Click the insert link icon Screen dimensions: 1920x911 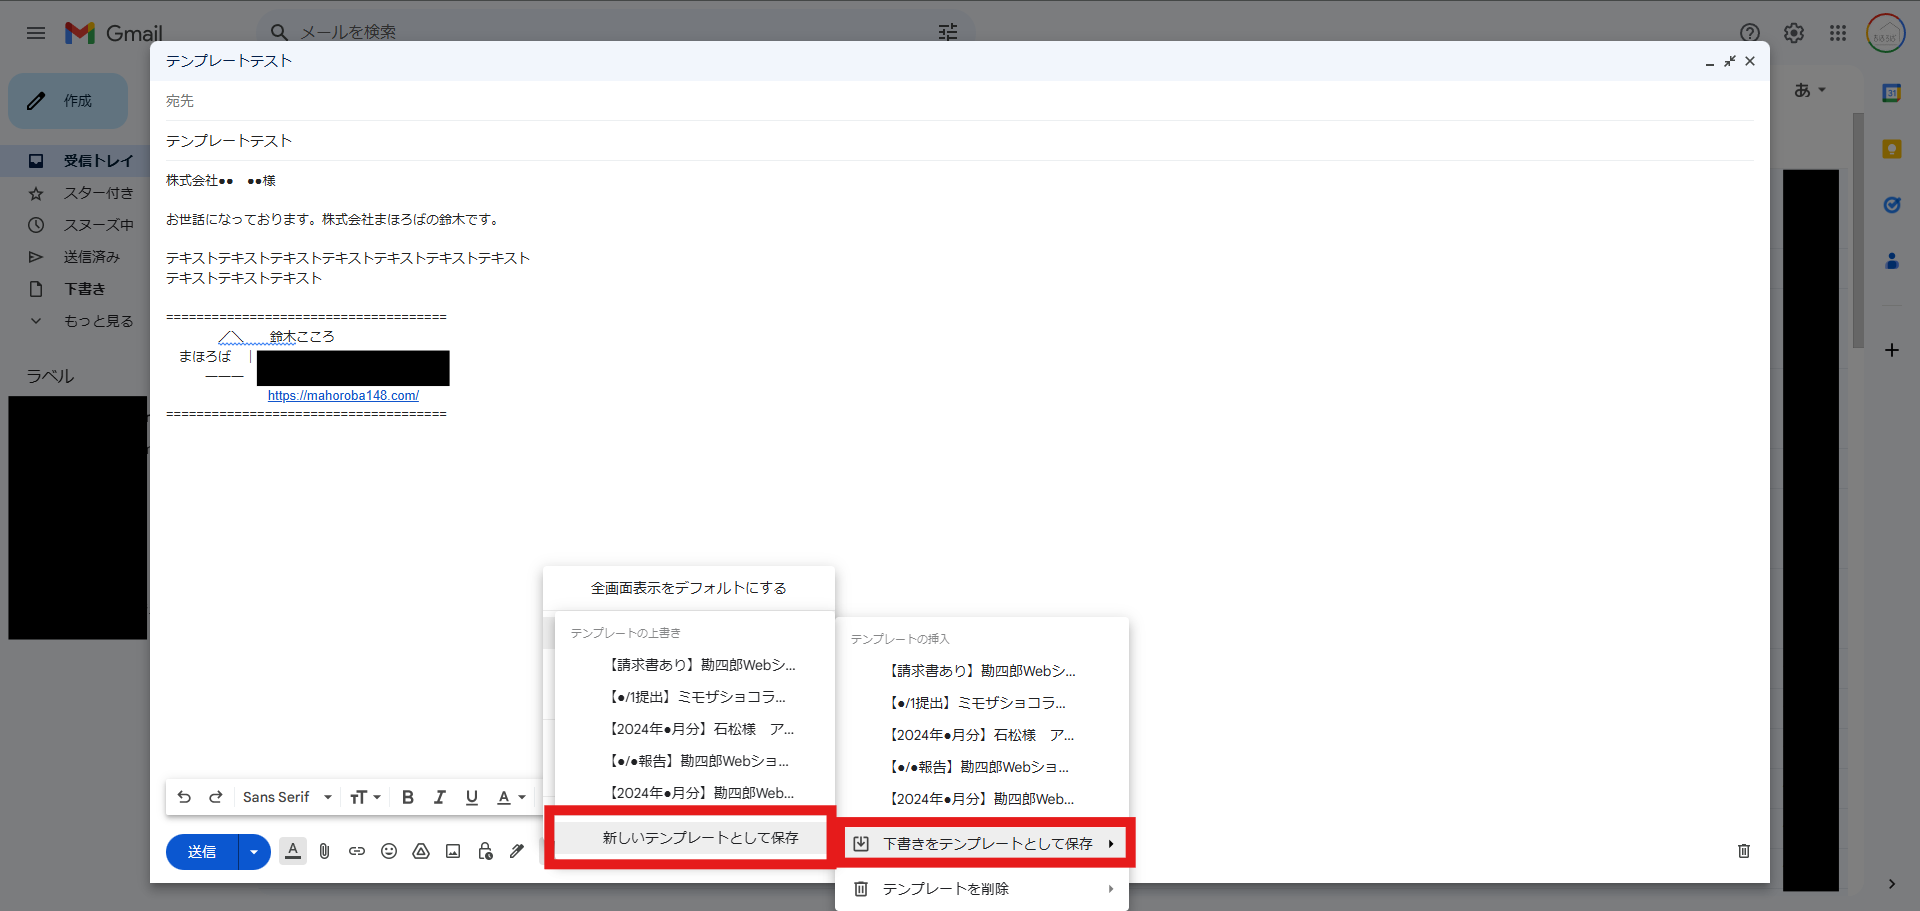pyautogui.click(x=357, y=851)
